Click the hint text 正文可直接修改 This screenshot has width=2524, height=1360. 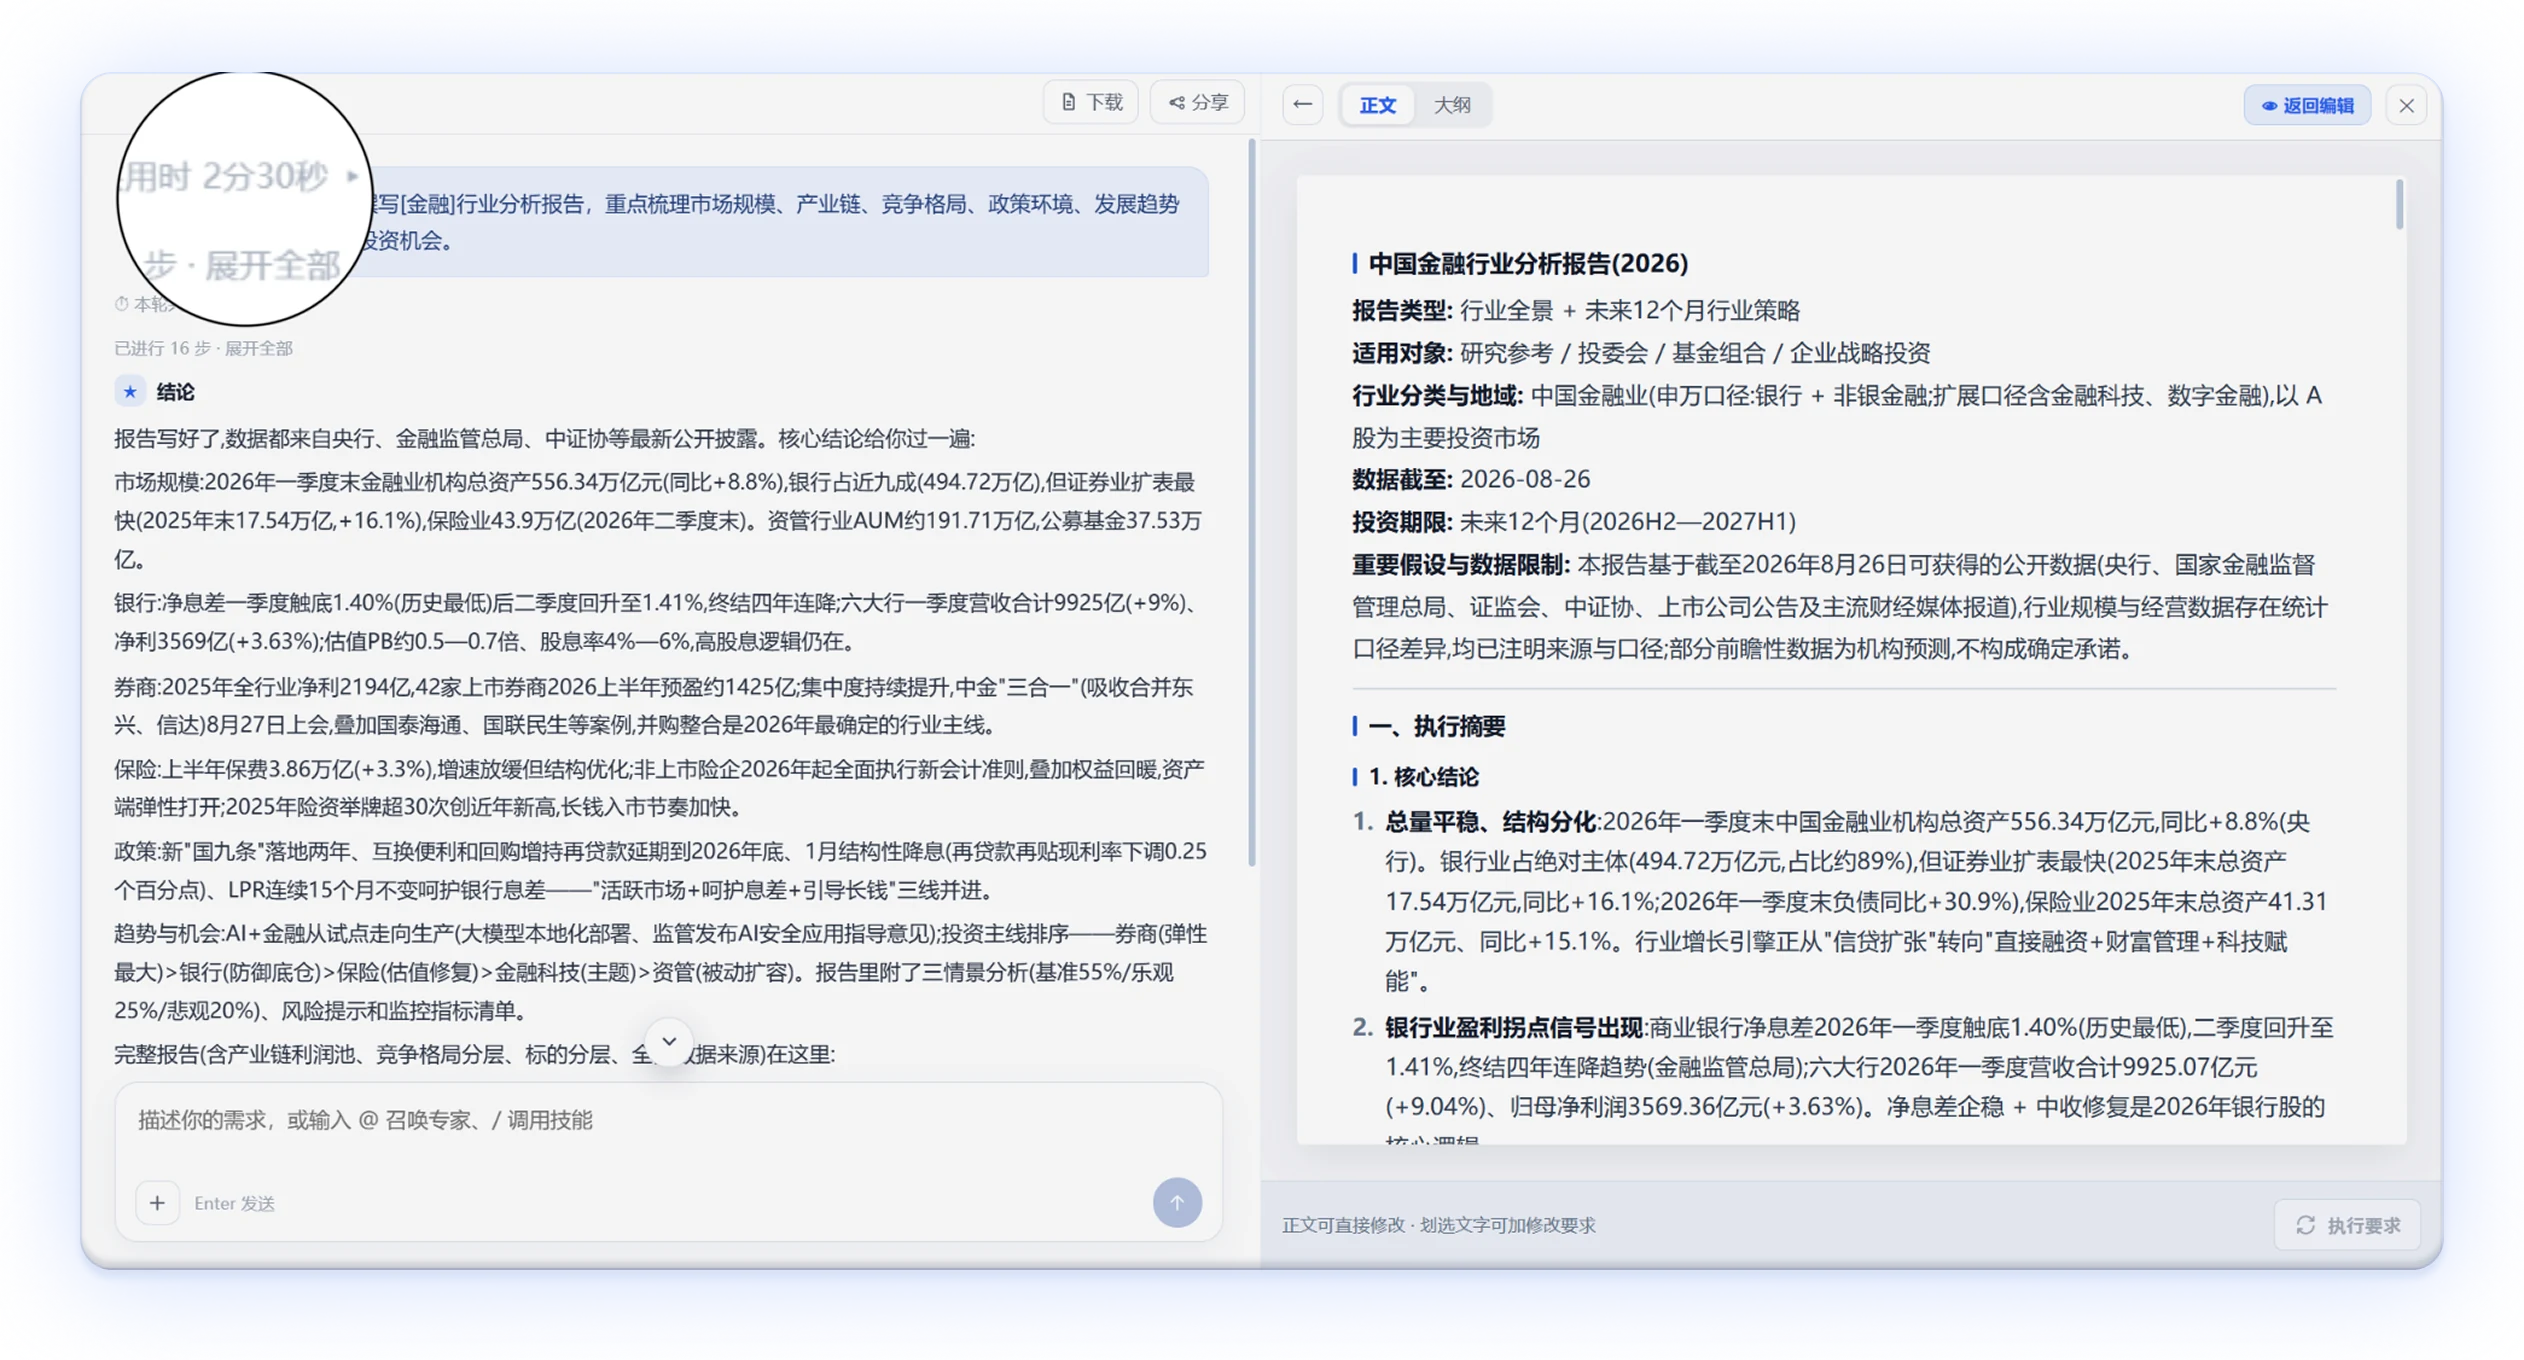point(1343,1226)
